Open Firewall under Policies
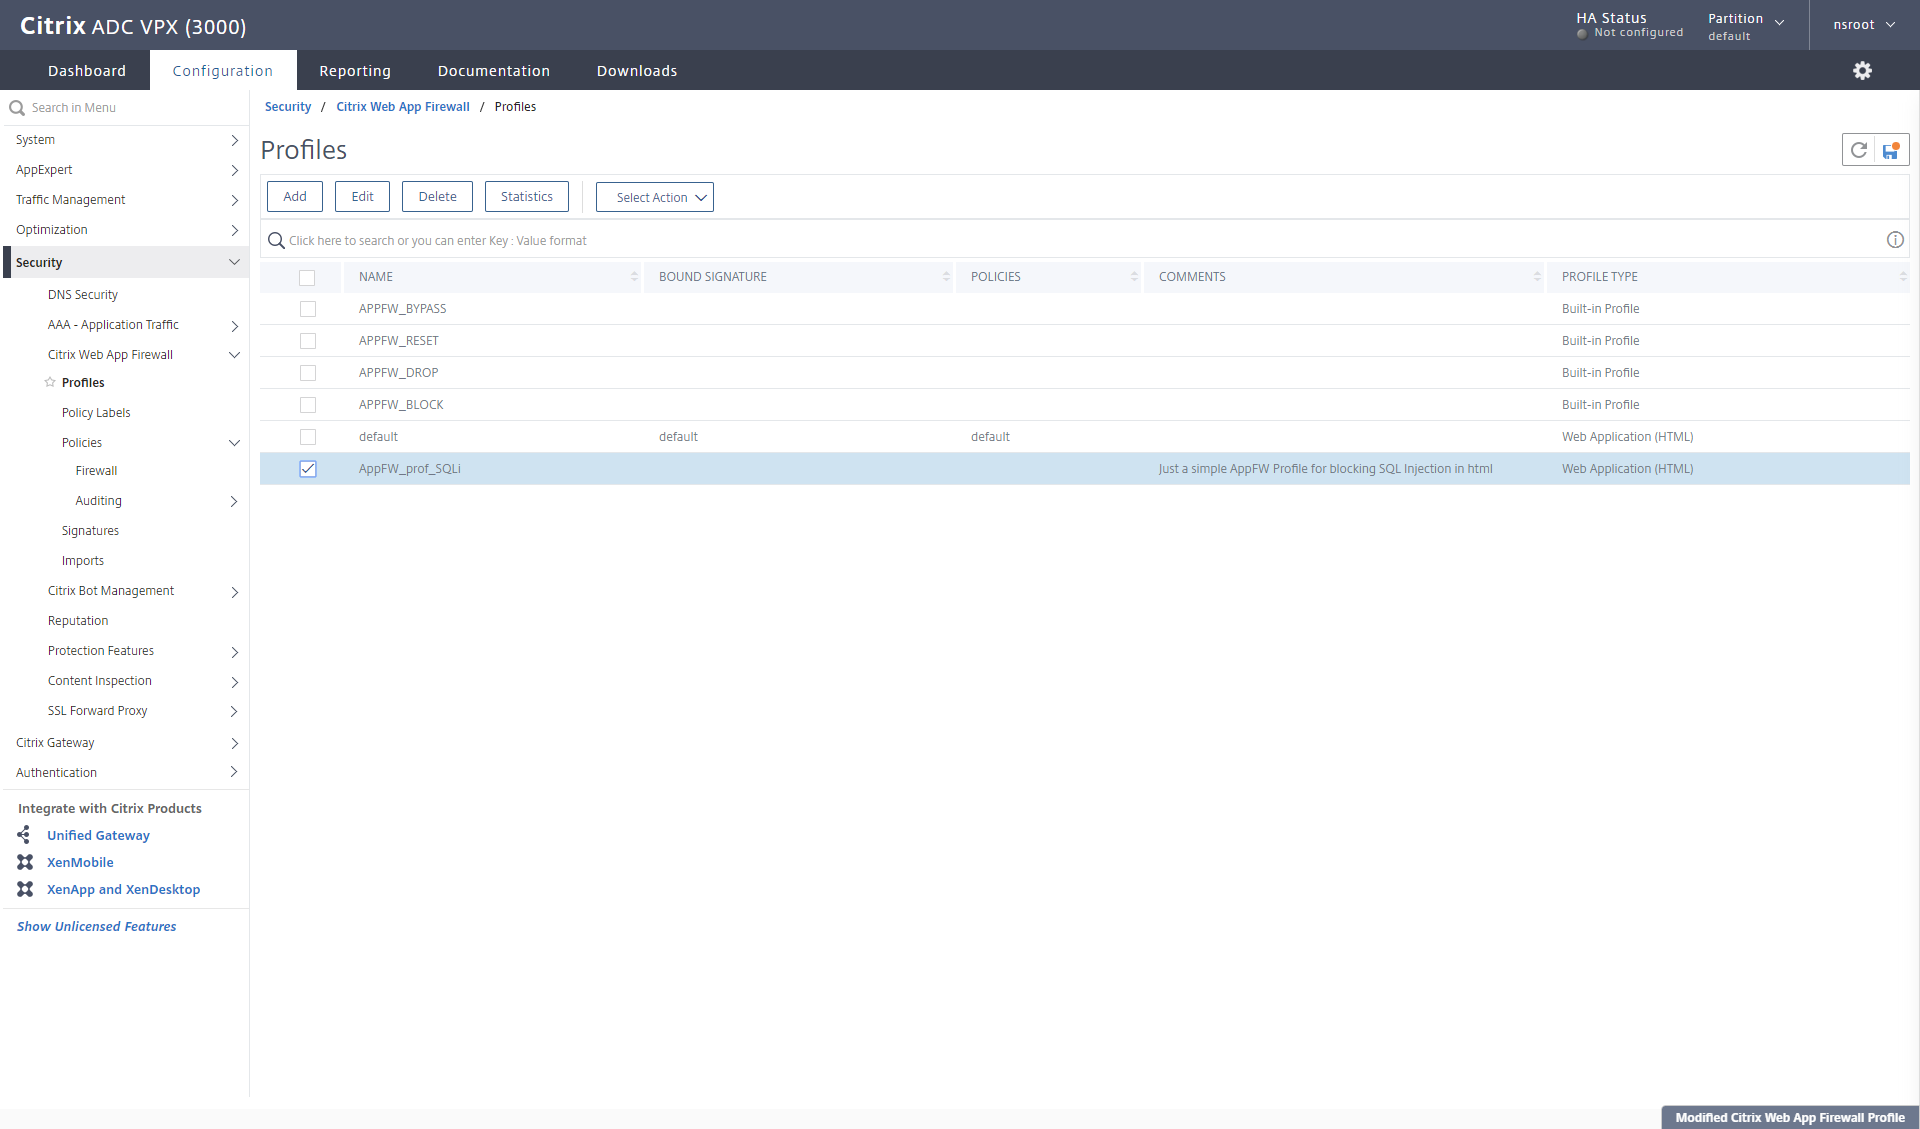 (96, 471)
